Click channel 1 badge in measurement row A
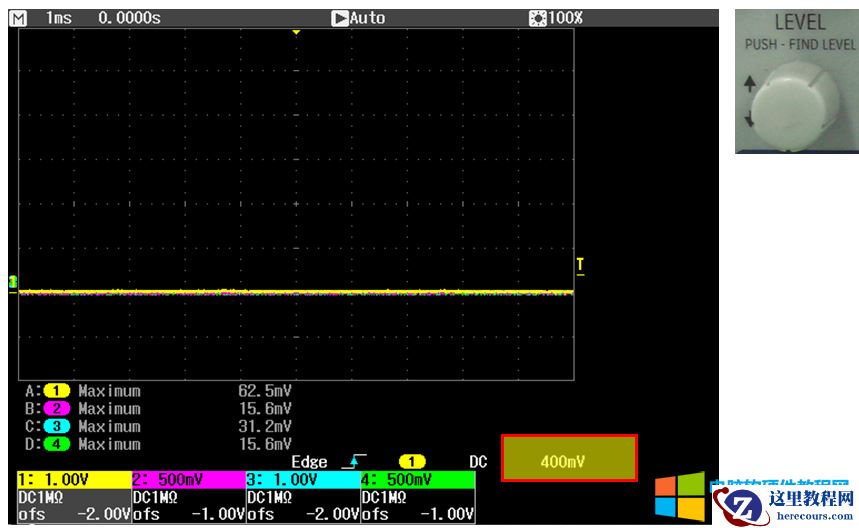This screenshot has width=859, height=528. (58, 391)
